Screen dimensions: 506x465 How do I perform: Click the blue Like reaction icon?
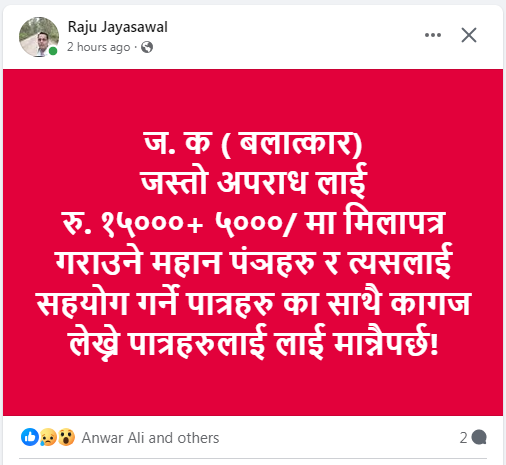[x=30, y=437]
